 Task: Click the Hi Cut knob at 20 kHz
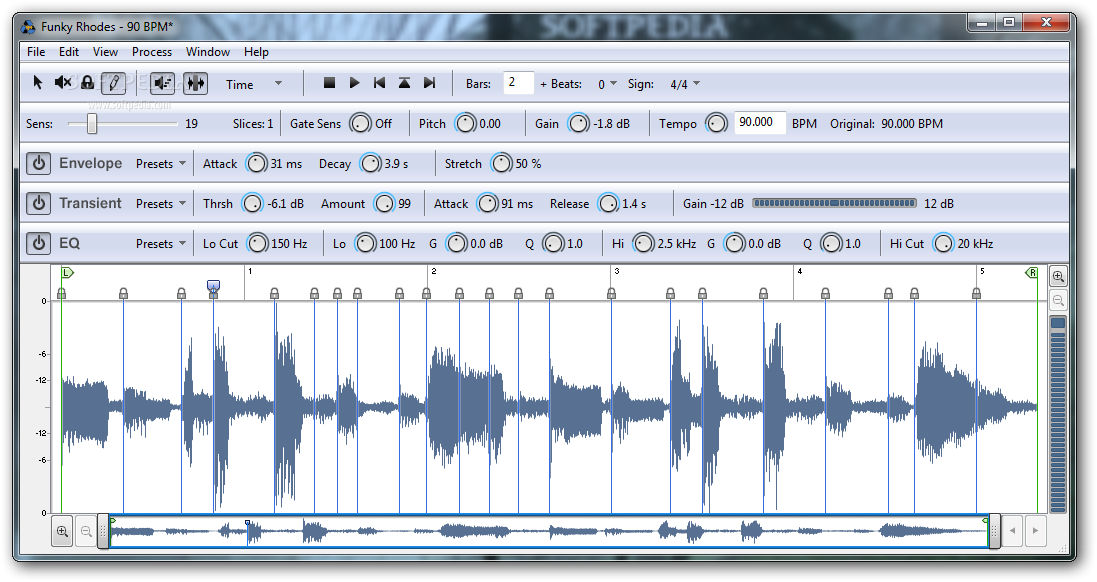click(x=943, y=243)
